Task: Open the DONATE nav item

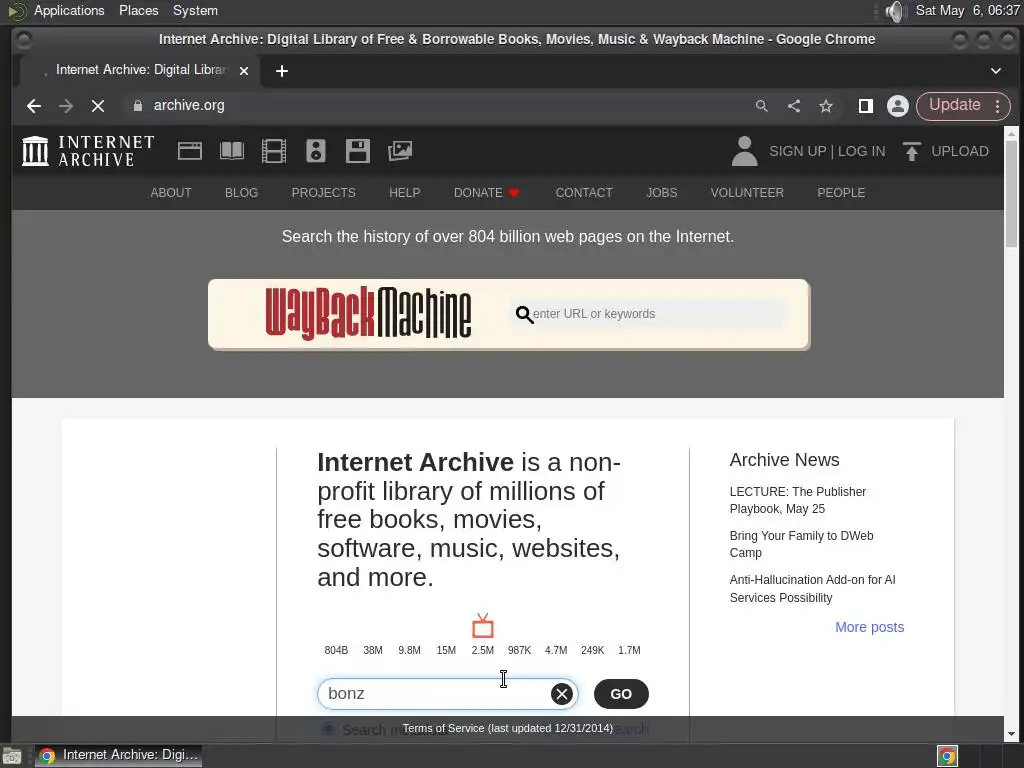Action: point(487,193)
